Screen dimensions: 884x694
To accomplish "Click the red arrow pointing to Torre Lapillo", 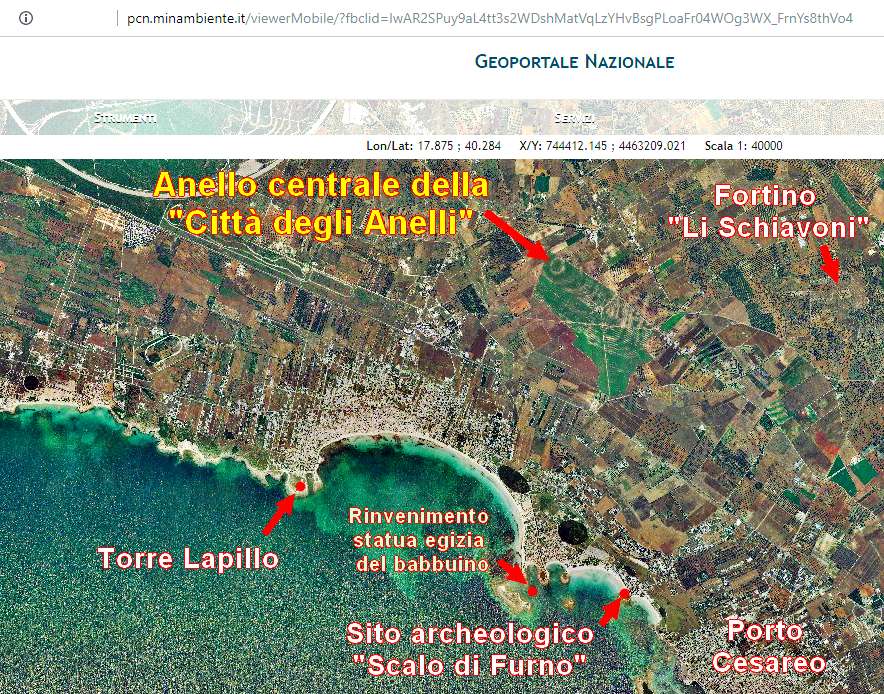I will (x=277, y=512).
